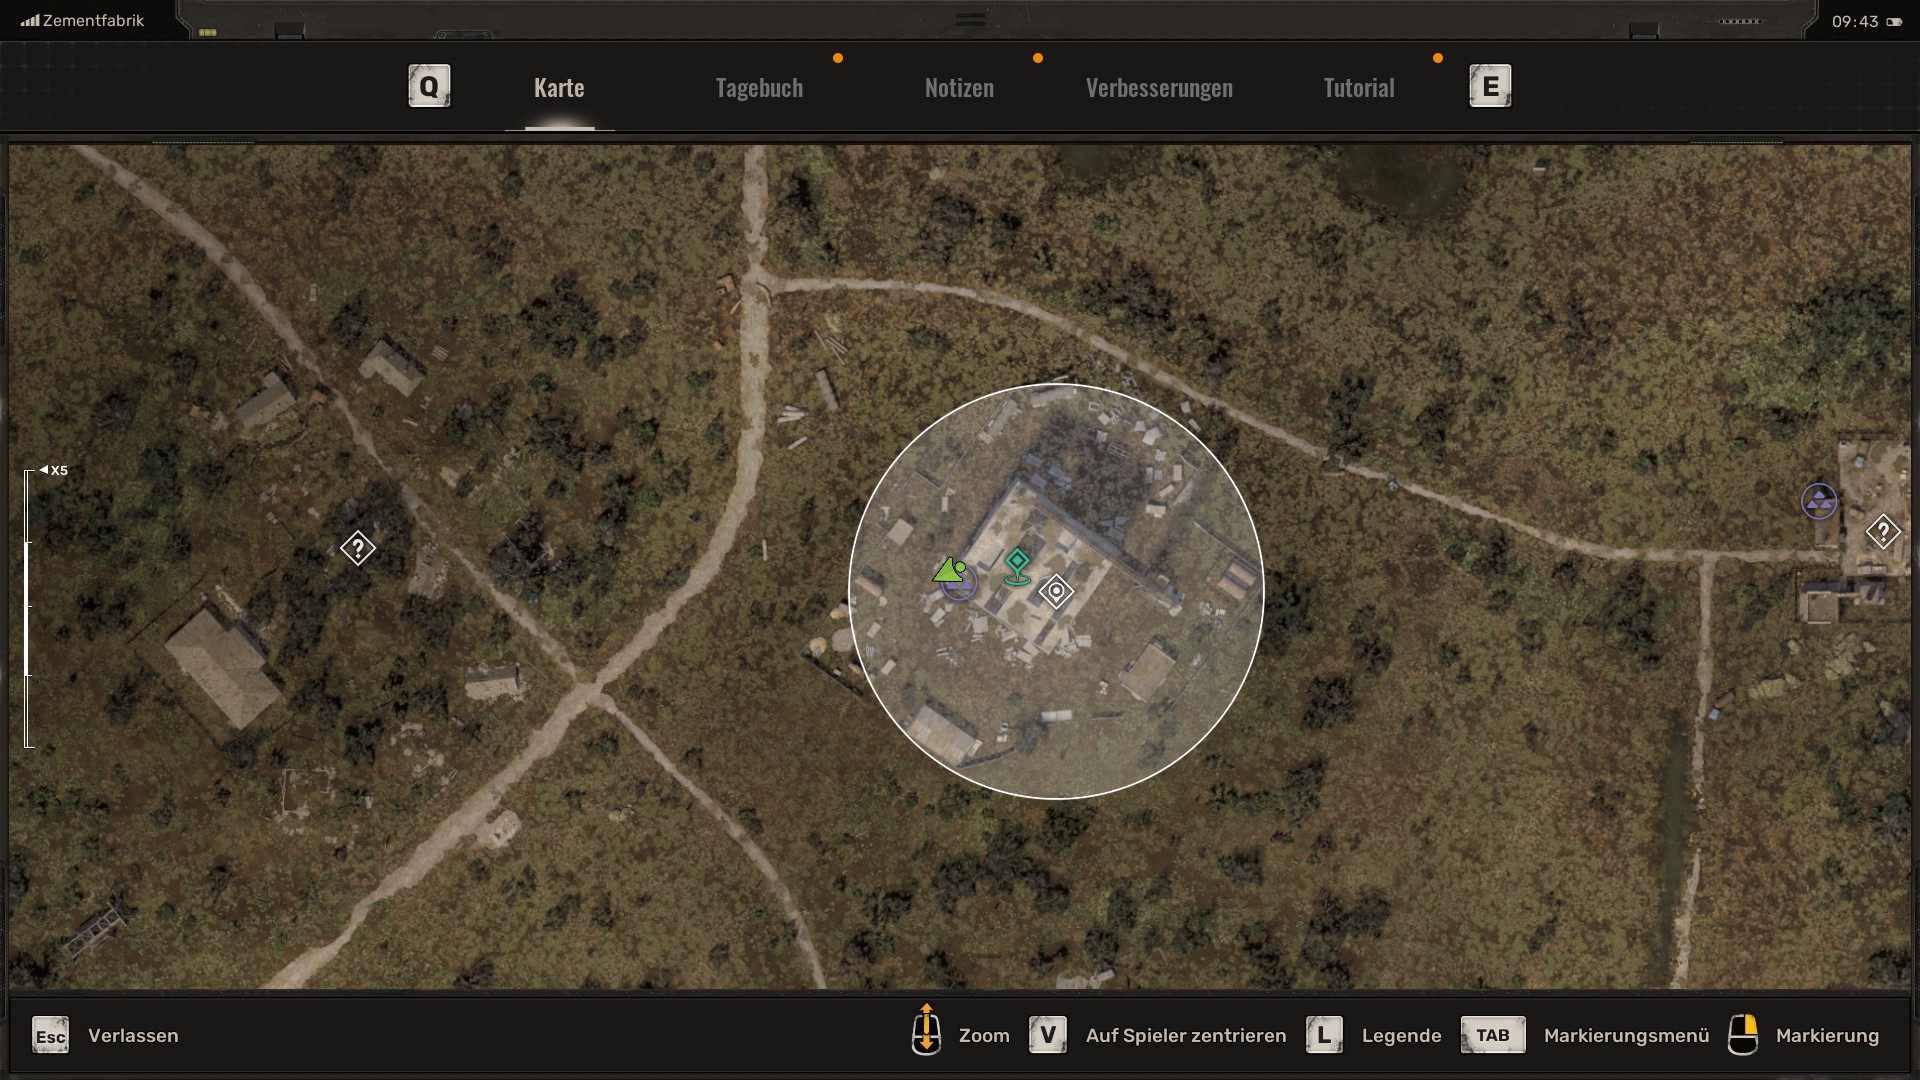
Task: Click the V center-on-player key icon
Action: [1047, 1035]
